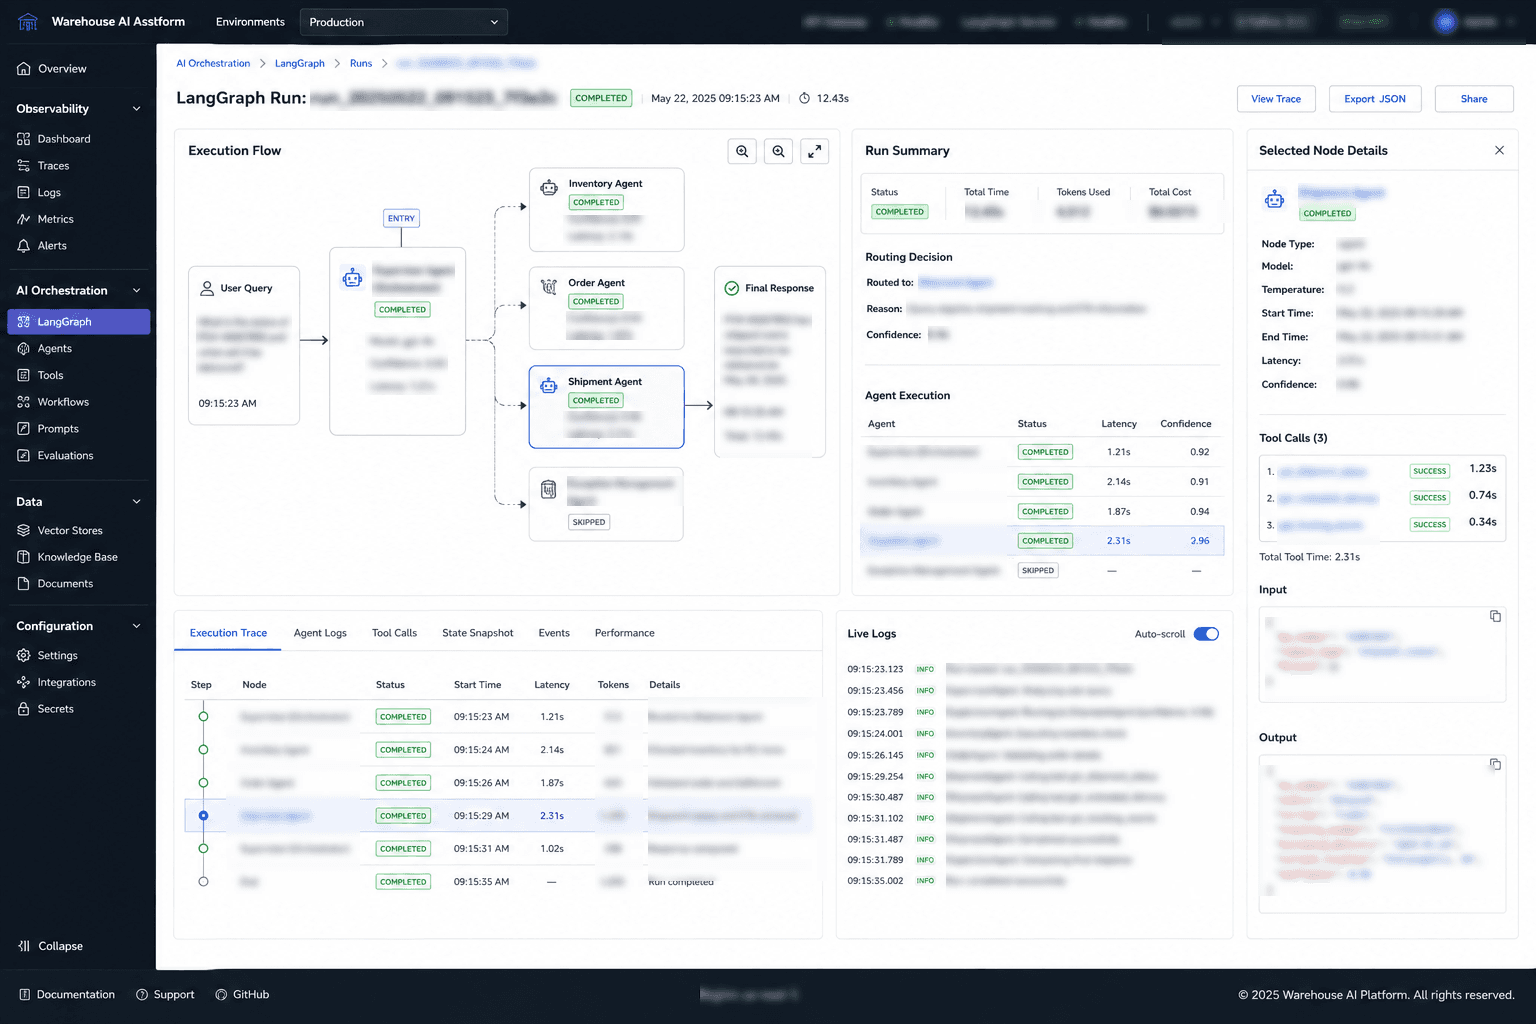Select trace step marker at 09:15:23 AM

click(x=203, y=717)
